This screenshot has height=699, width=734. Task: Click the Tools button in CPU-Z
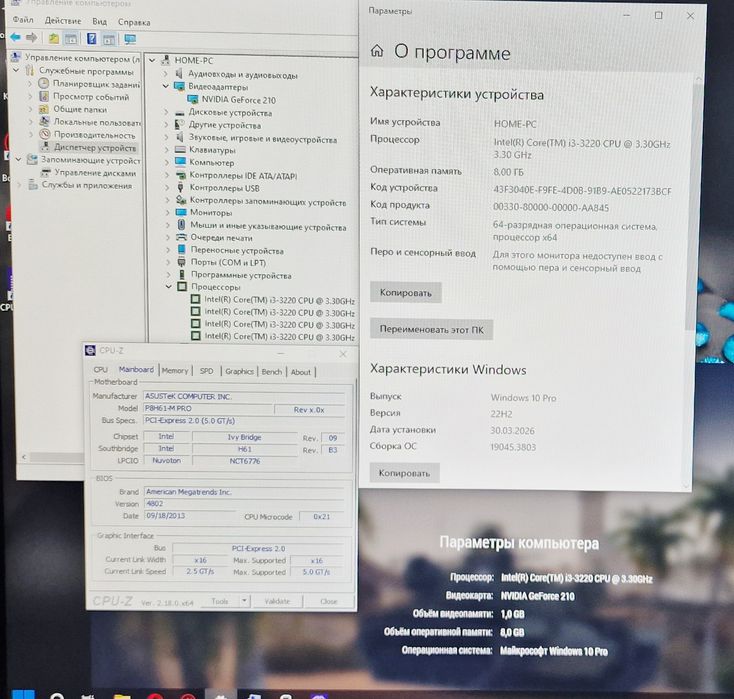(x=220, y=601)
